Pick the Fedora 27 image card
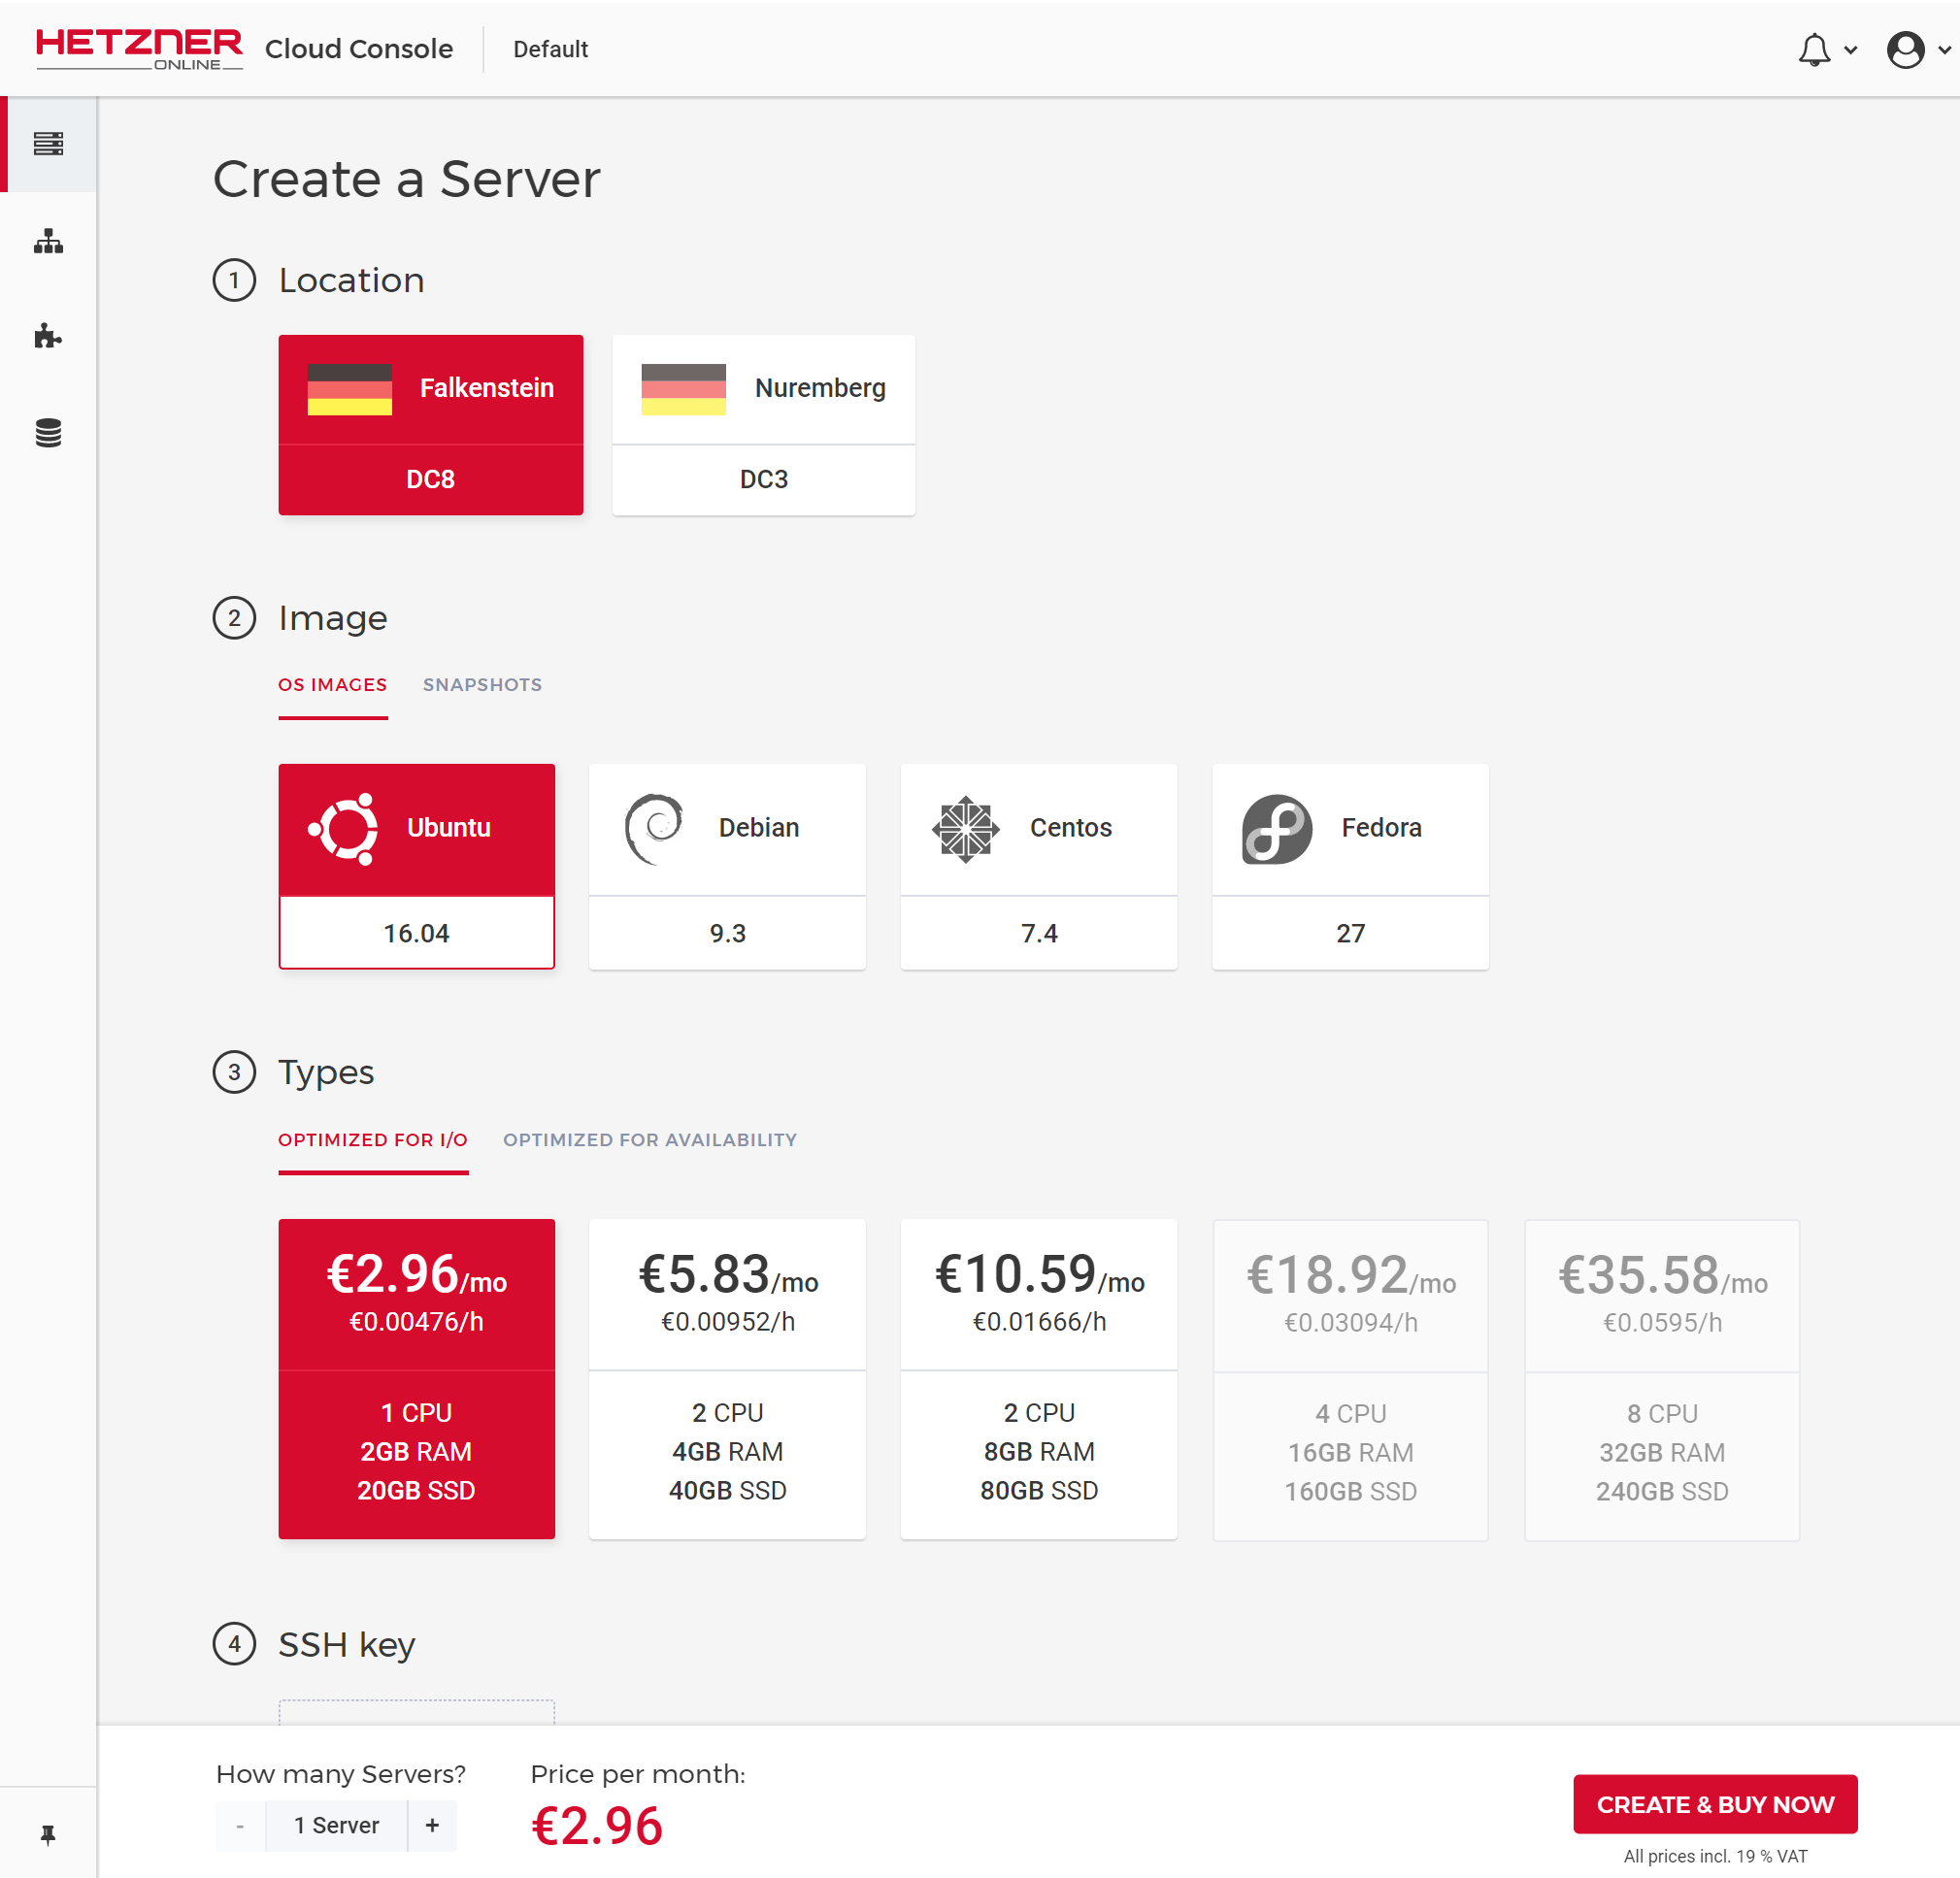Viewport: 1960px width, 1878px height. (1350, 866)
